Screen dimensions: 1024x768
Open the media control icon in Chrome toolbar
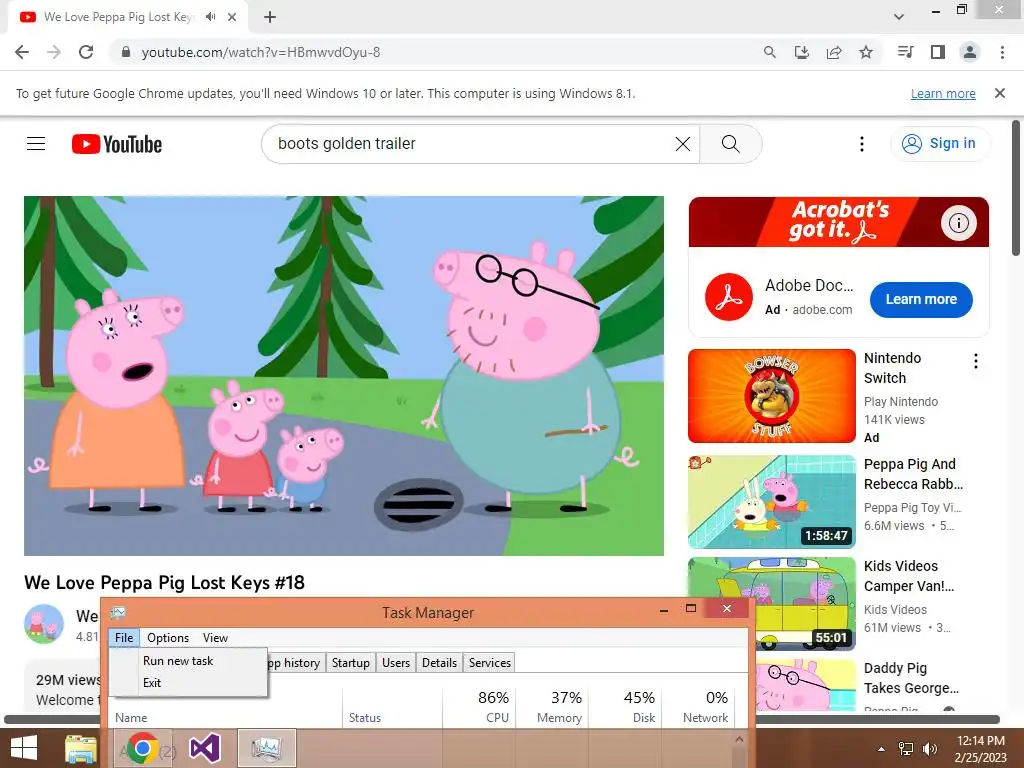(906, 52)
